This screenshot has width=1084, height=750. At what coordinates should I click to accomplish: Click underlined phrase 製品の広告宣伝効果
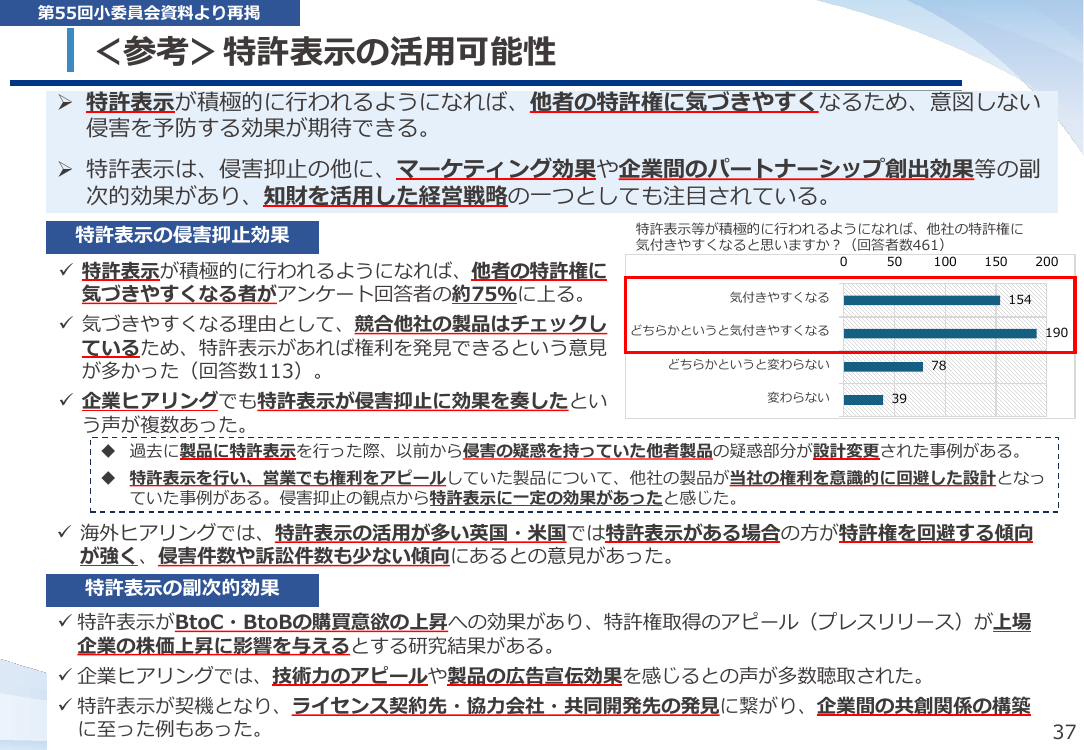pos(535,675)
